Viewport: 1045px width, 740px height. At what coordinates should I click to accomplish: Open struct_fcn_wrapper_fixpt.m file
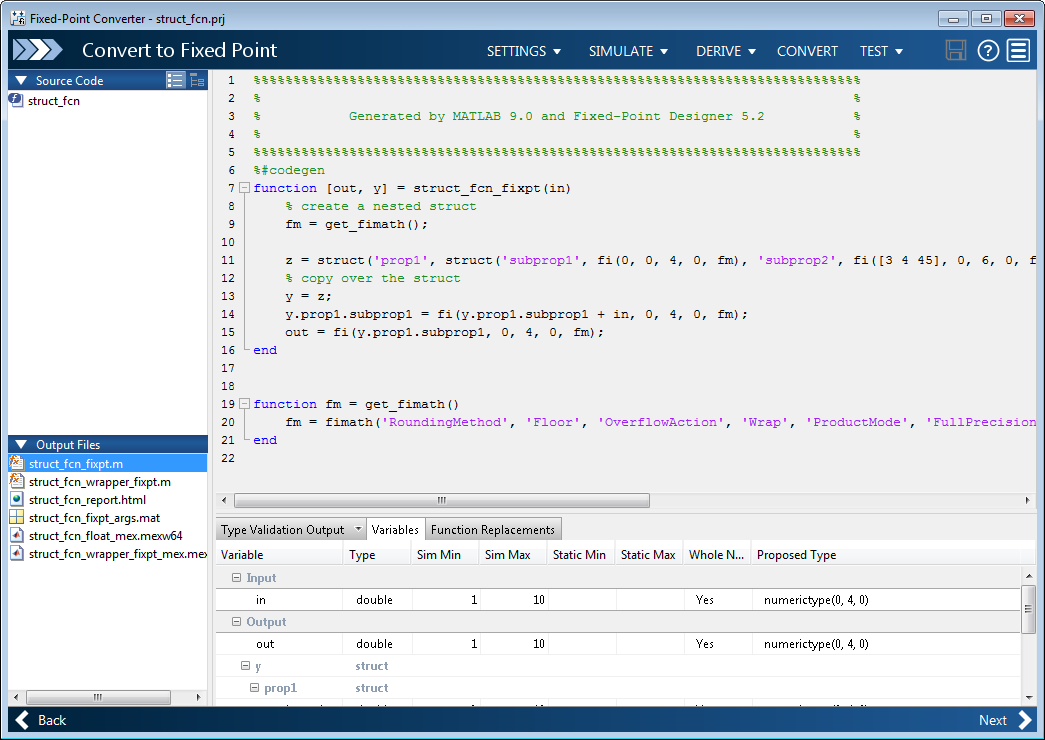click(x=99, y=481)
